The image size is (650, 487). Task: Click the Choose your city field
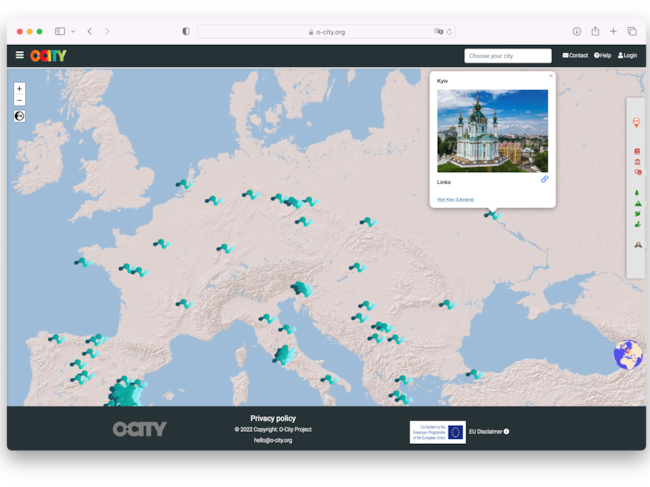[507, 56]
